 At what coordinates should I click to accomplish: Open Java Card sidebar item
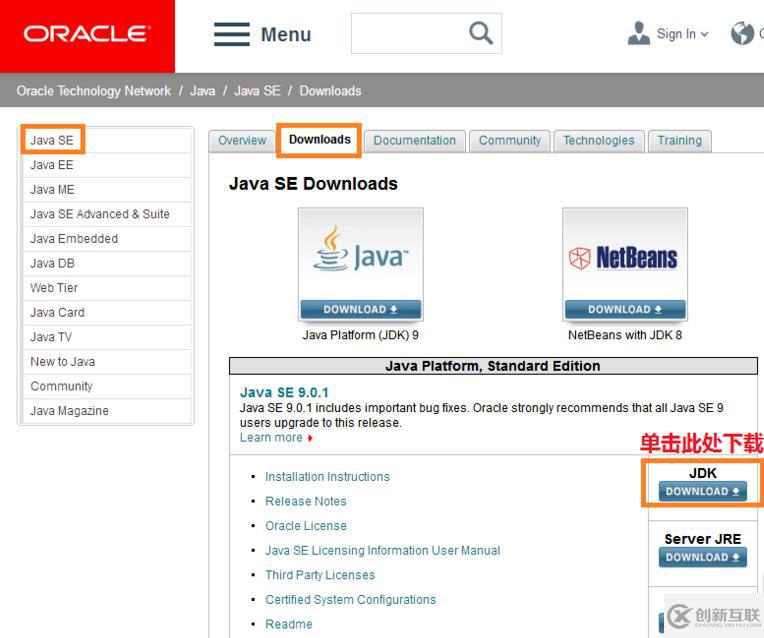coord(107,312)
